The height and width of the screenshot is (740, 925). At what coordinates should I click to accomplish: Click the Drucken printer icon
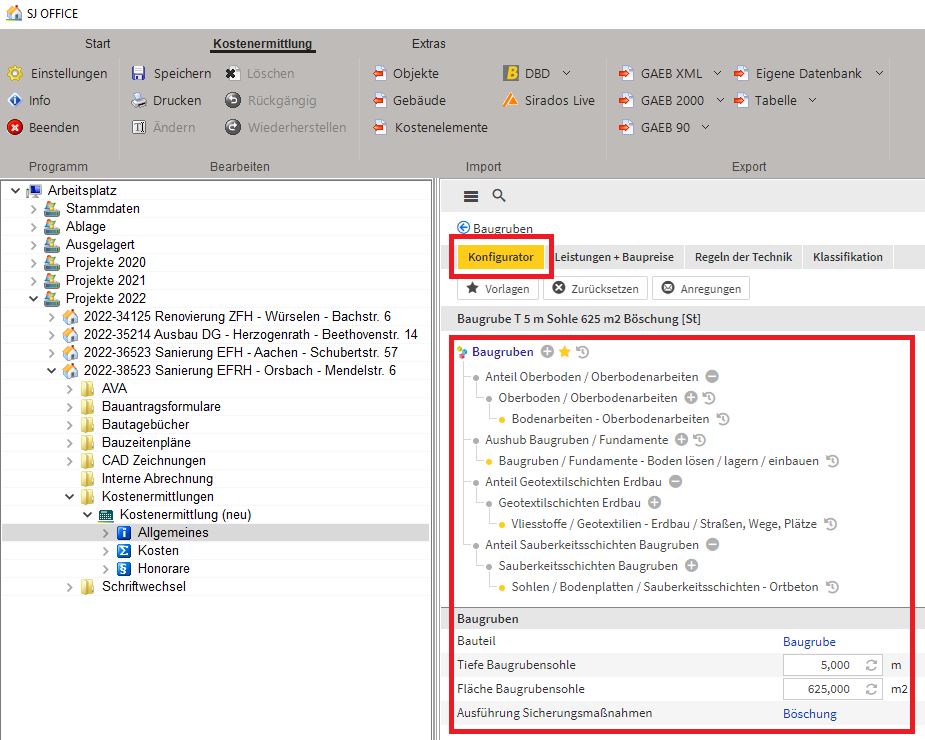tap(139, 100)
